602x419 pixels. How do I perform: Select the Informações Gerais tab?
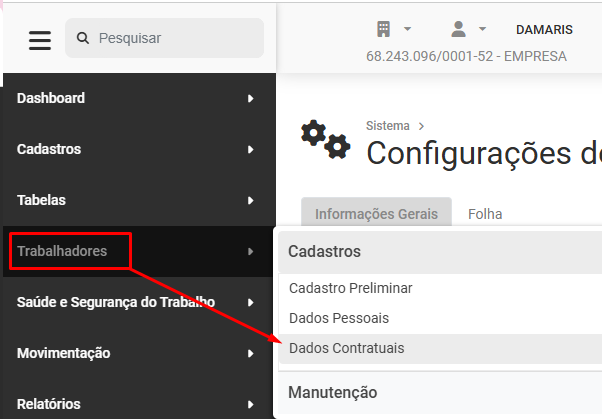pyautogui.click(x=376, y=212)
